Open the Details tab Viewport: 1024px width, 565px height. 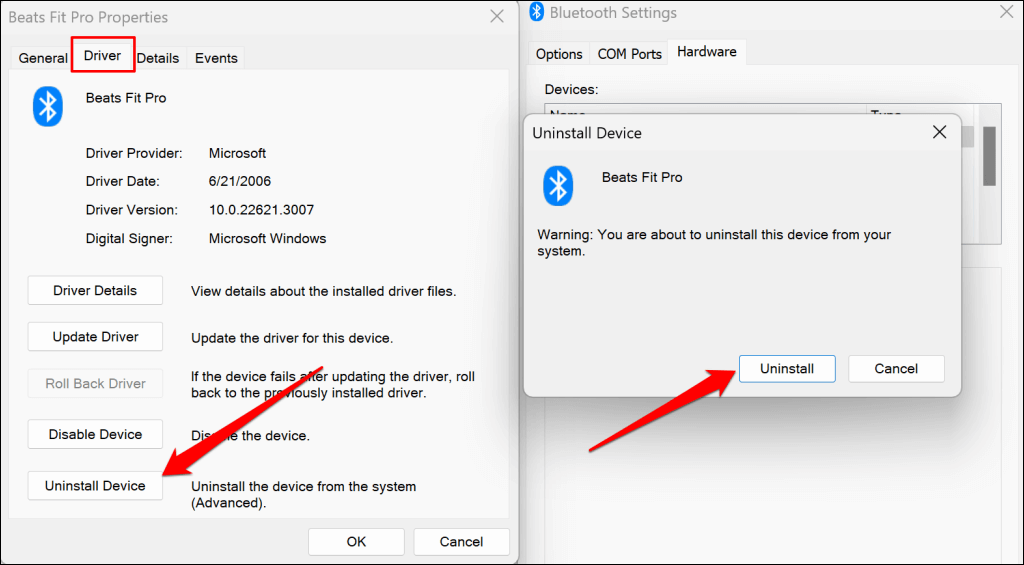(158, 58)
